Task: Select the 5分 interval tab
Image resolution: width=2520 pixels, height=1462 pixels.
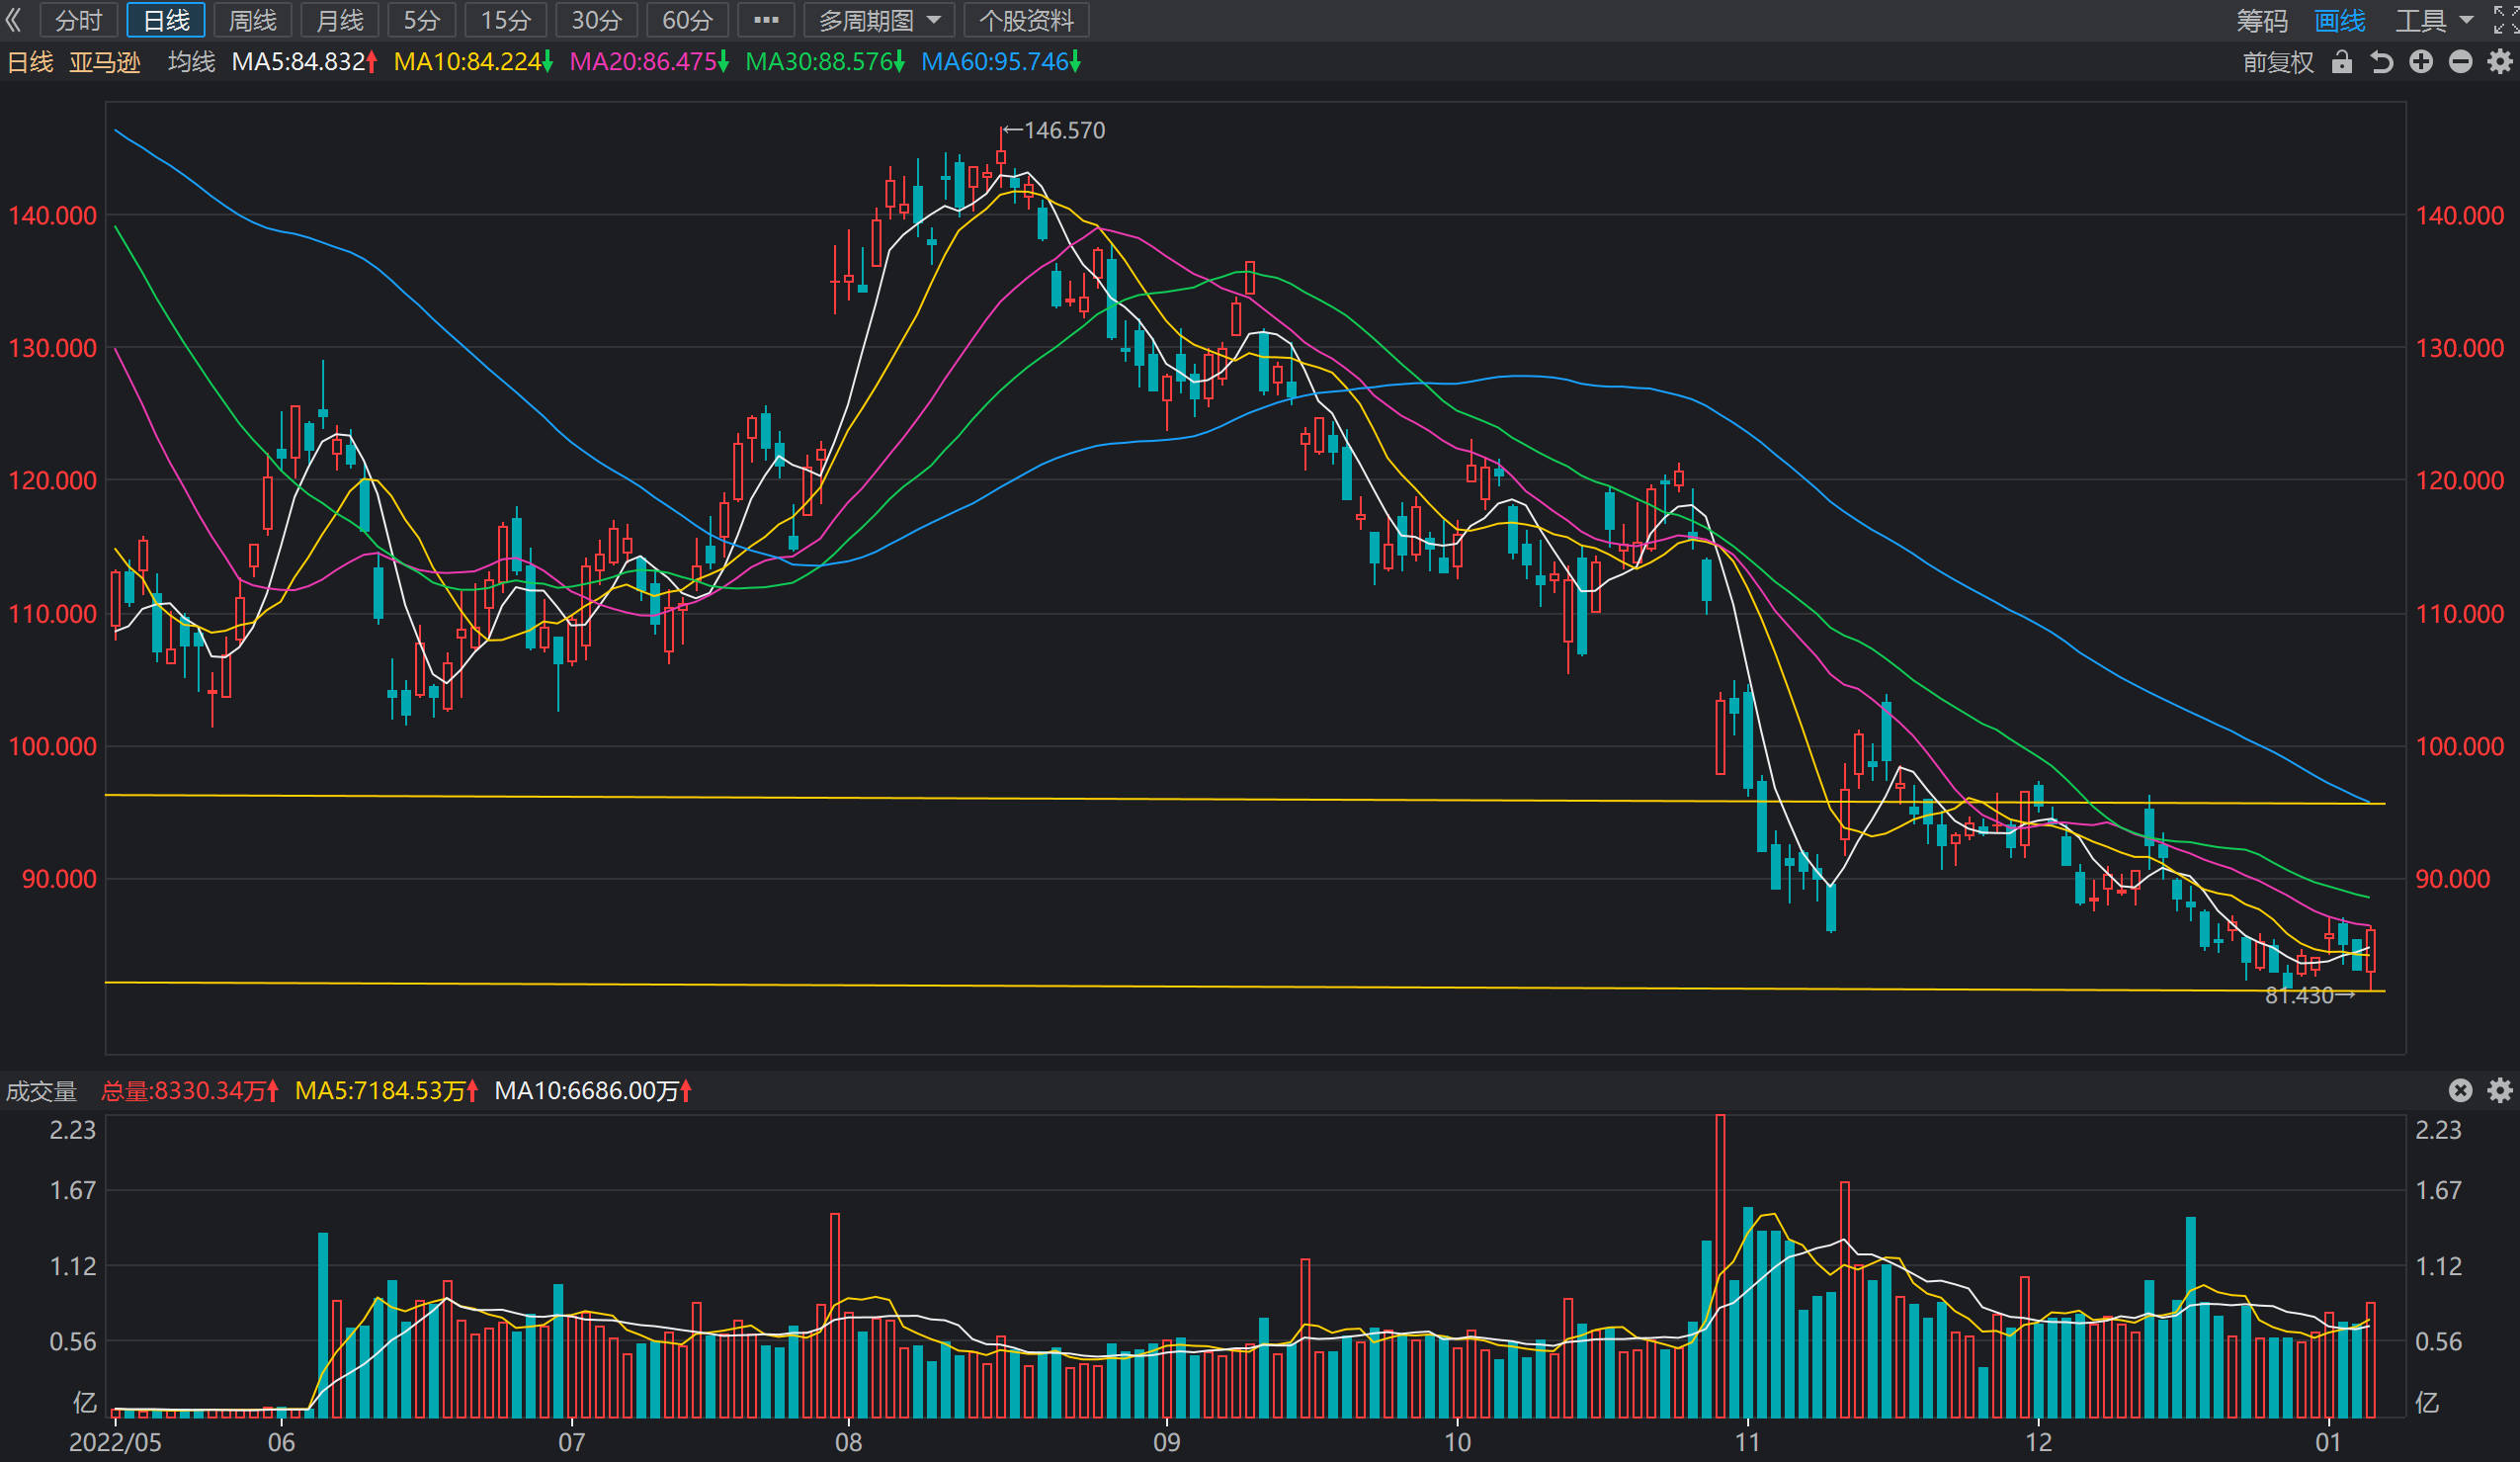Action: (x=421, y=20)
